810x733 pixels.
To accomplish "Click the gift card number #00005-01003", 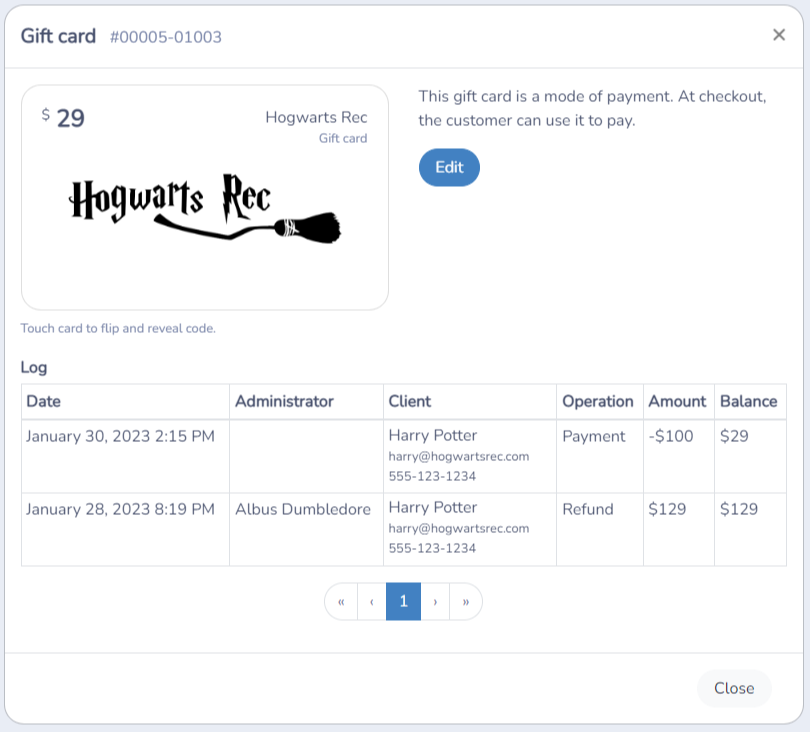I will pyautogui.click(x=166, y=37).
